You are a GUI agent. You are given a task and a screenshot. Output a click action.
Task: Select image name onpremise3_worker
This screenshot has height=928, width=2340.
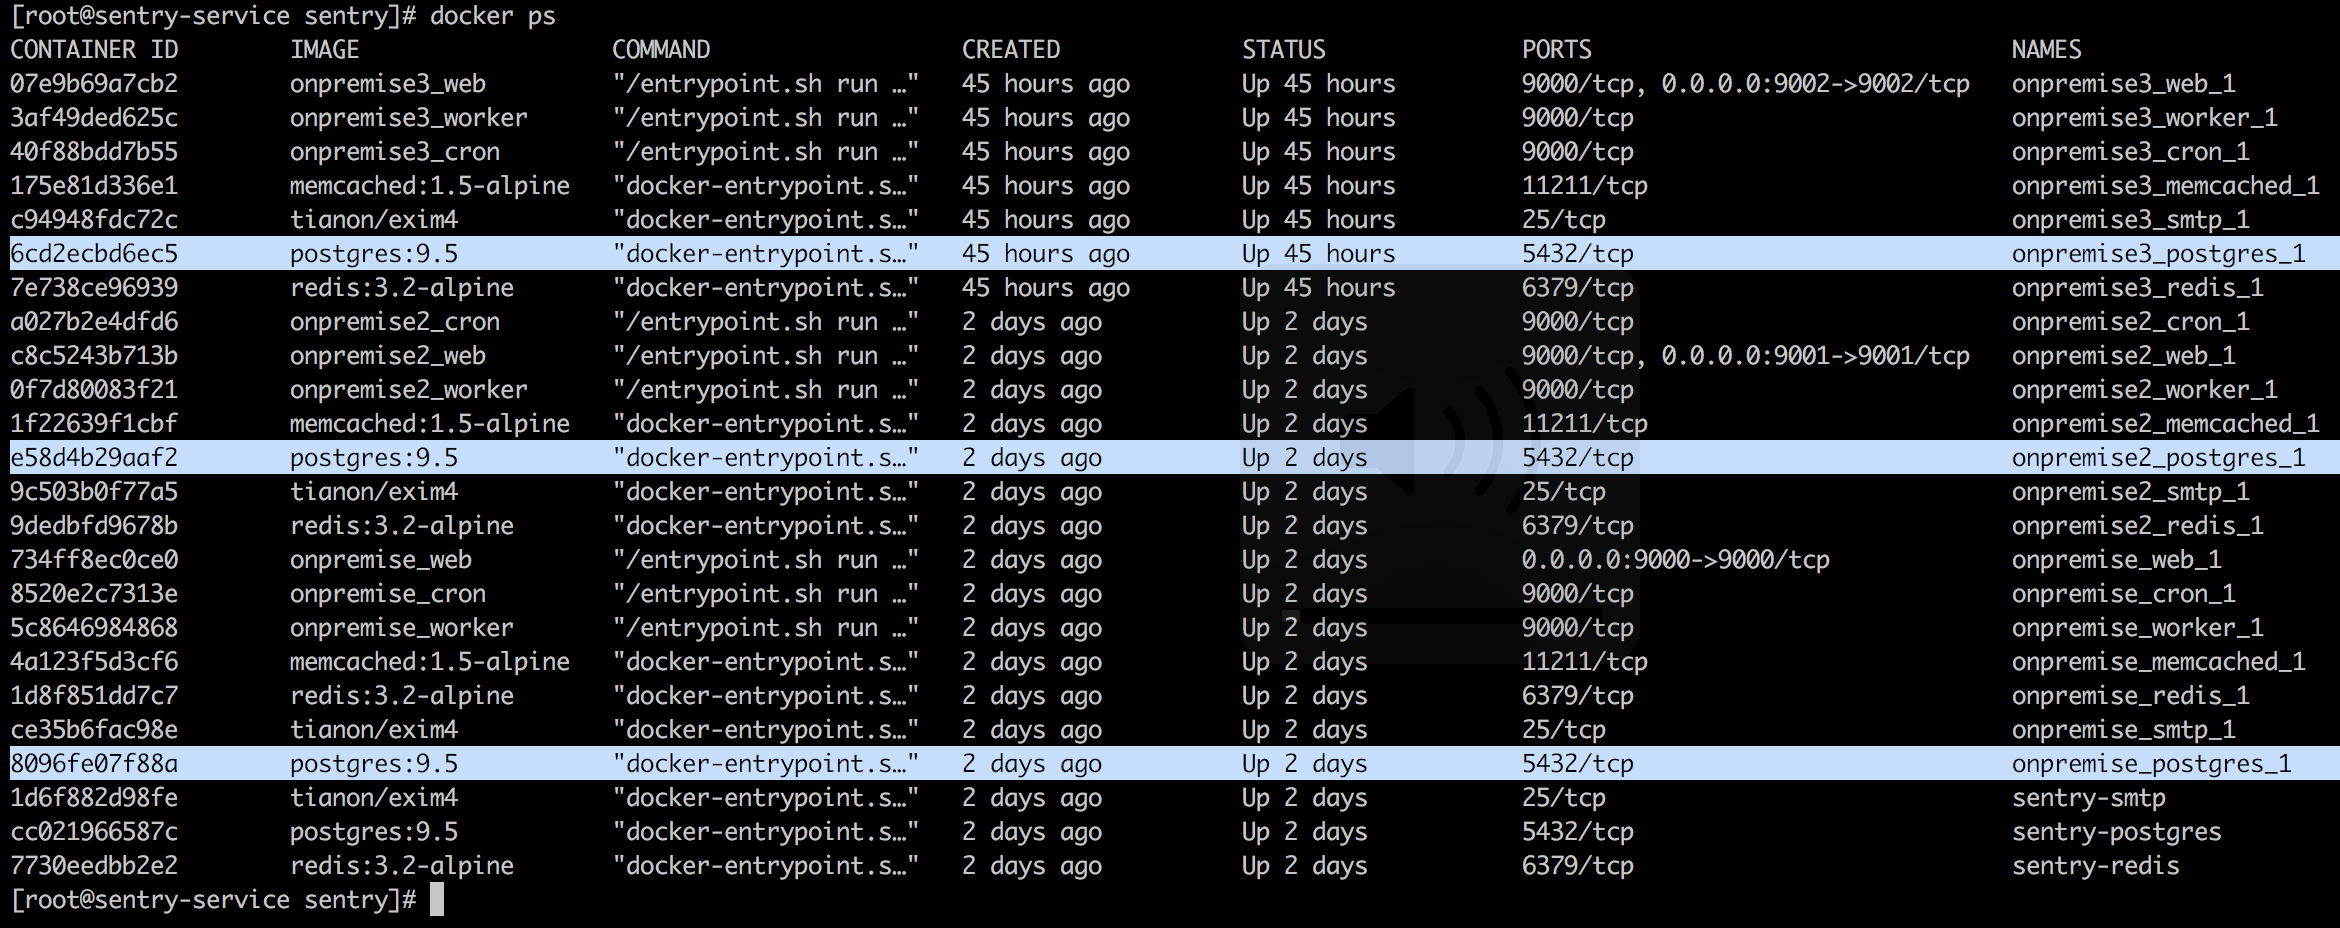pyautogui.click(x=409, y=118)
